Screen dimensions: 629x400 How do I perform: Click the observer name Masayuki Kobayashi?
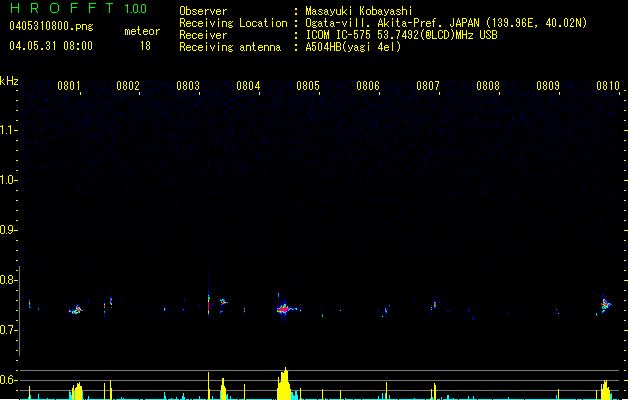[359, 11]
